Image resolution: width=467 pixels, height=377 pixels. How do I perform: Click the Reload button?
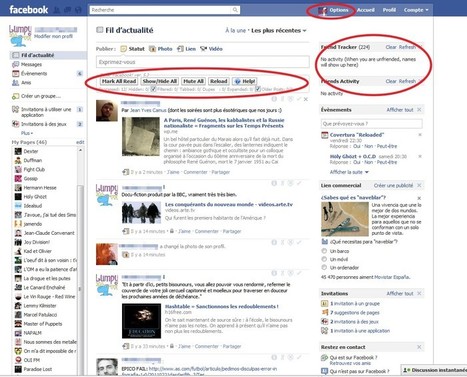219,81
